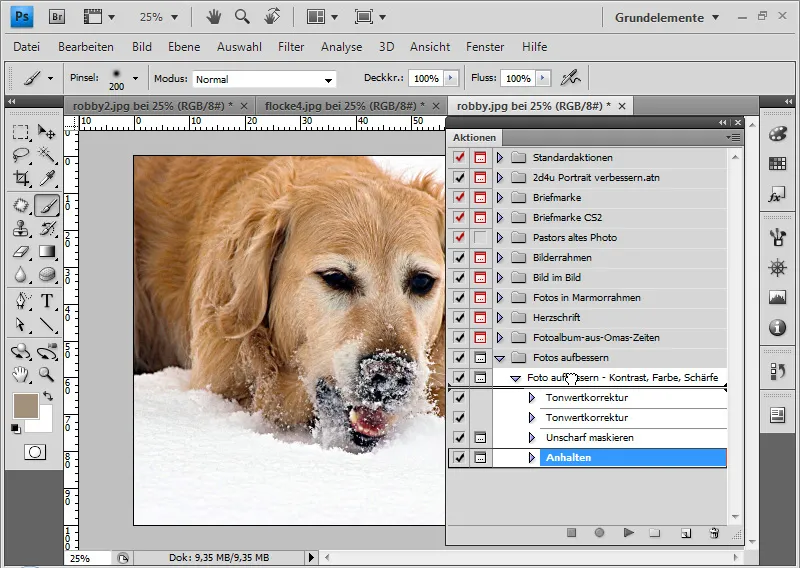Select the 3D Orbit camera tool
The image size is (800, 568).
(47, 352)
